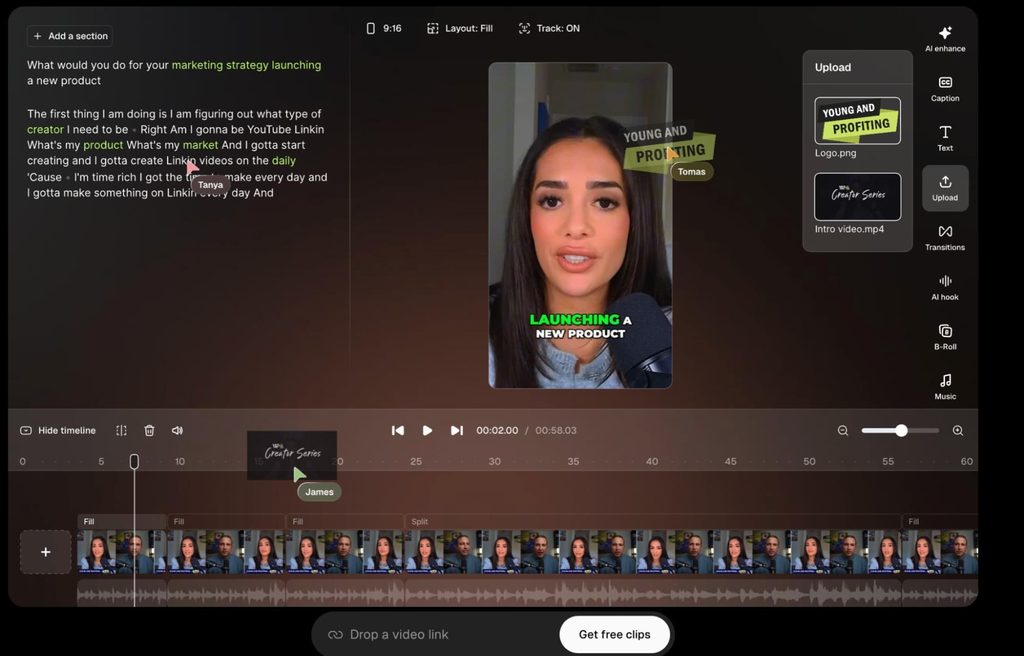This screenshot has width=1024, height=656.
Task: Click the add clip plus button
Action: (x=46, y=552)
